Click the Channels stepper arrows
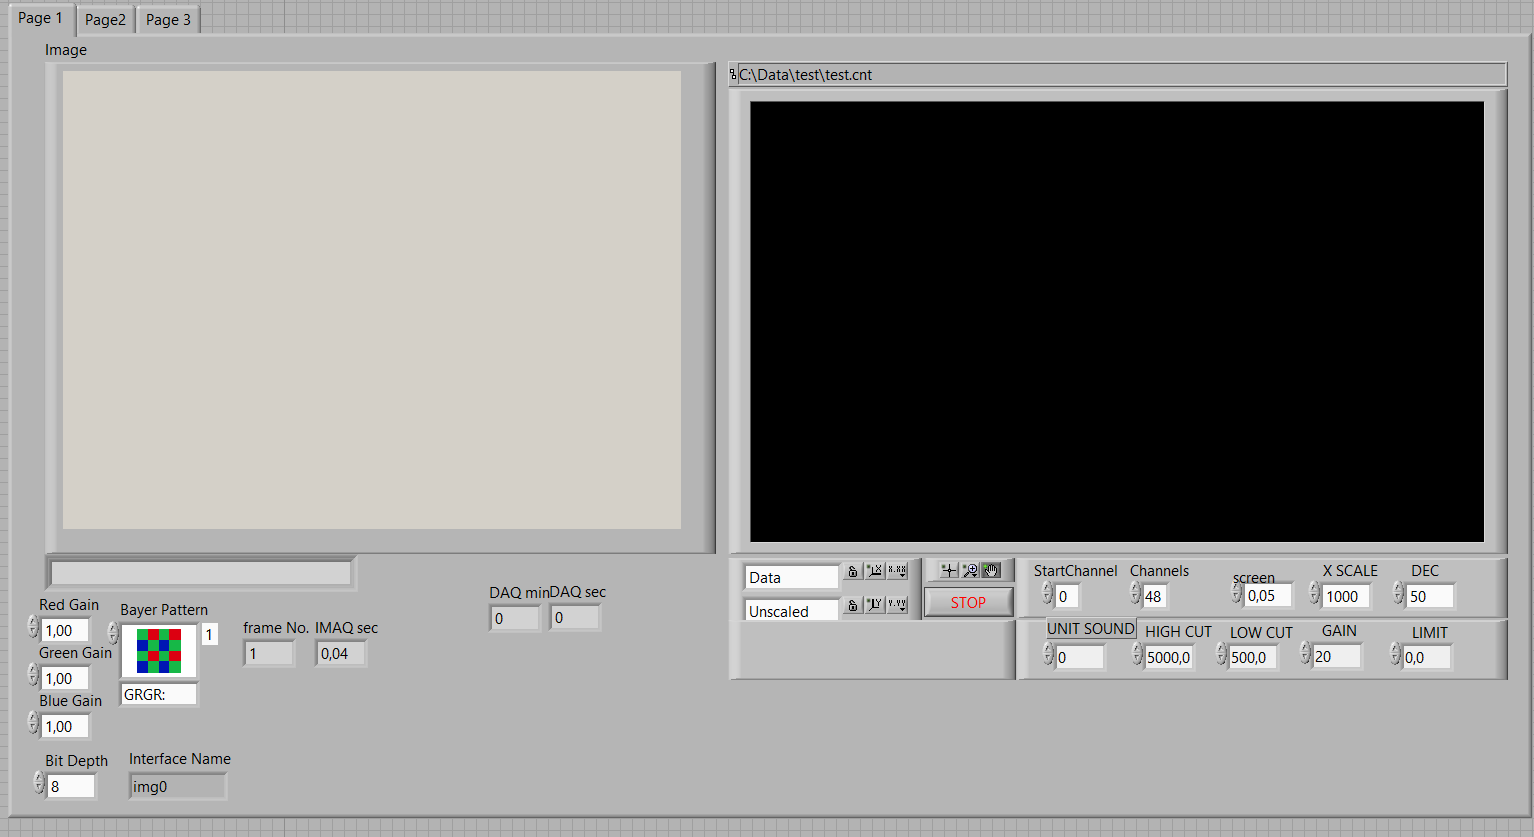This screenshot has width=1534, height=837. pos(1135,593)
